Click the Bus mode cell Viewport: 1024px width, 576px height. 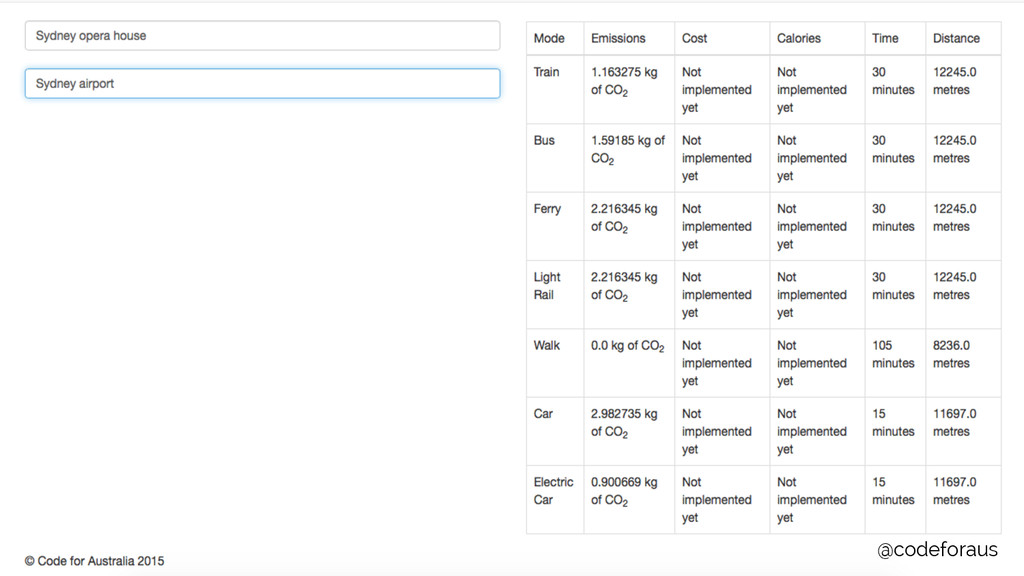(544, 140)
